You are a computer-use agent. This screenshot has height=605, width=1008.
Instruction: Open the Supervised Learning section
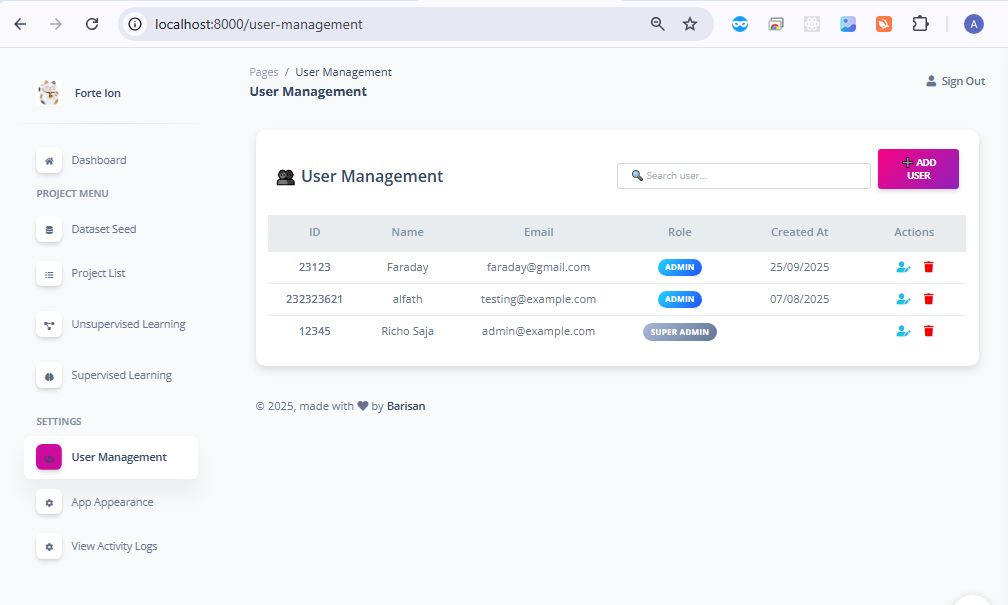(121, 375)
